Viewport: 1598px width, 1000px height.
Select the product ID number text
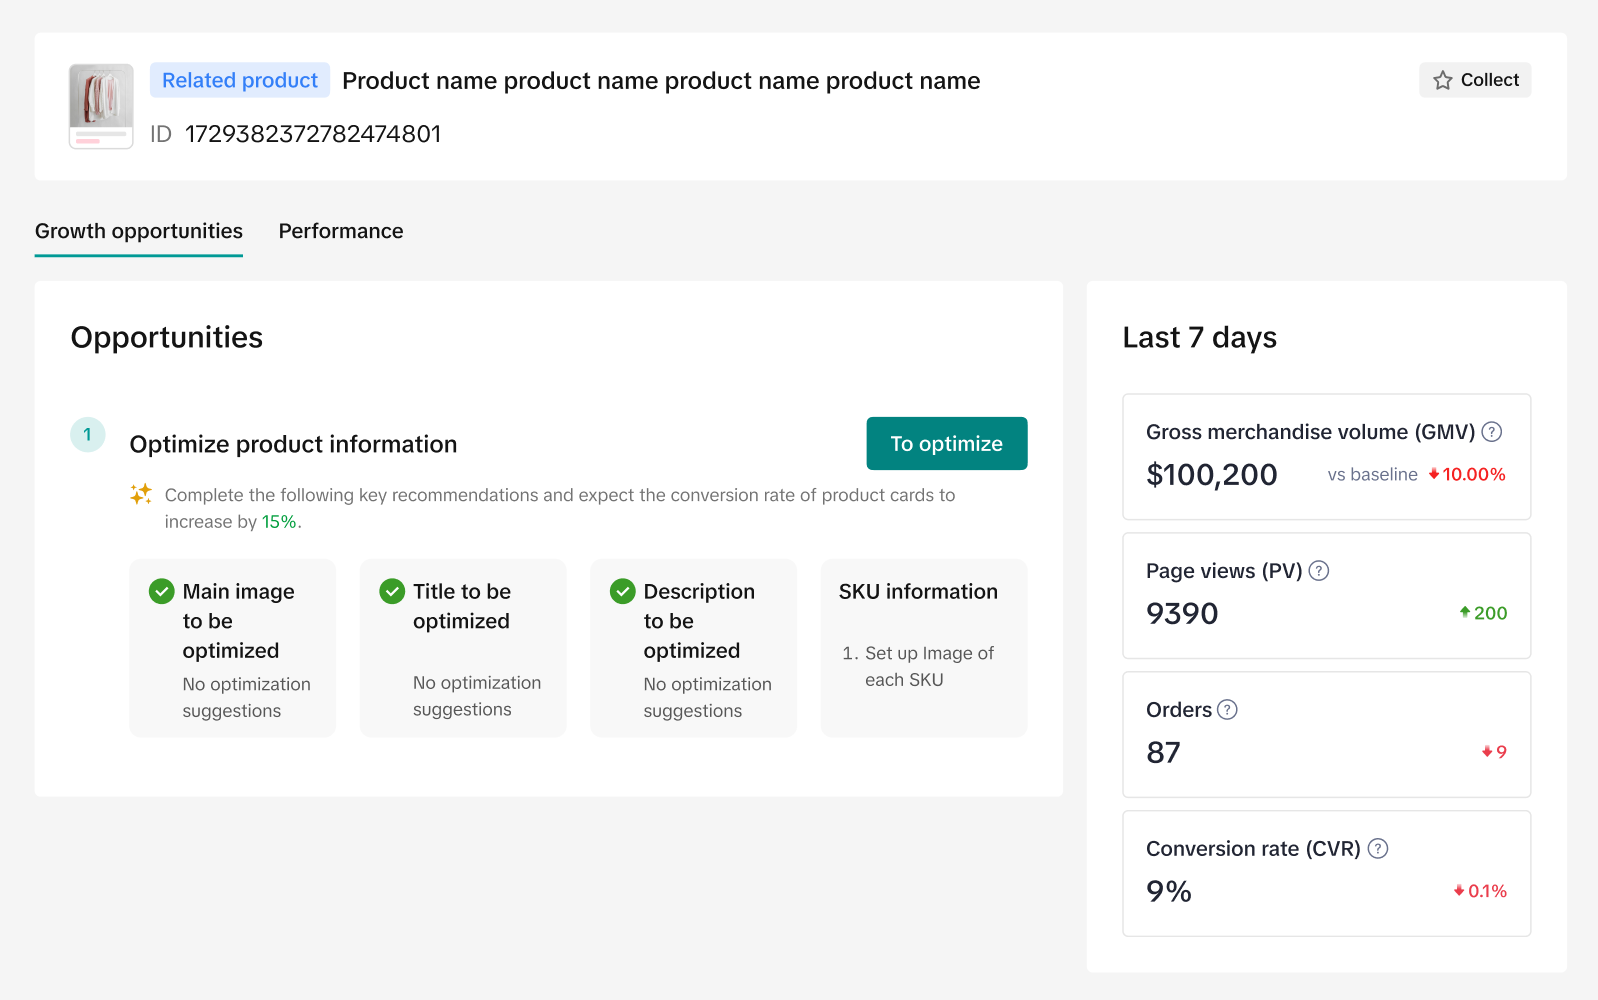click(313, 134)
